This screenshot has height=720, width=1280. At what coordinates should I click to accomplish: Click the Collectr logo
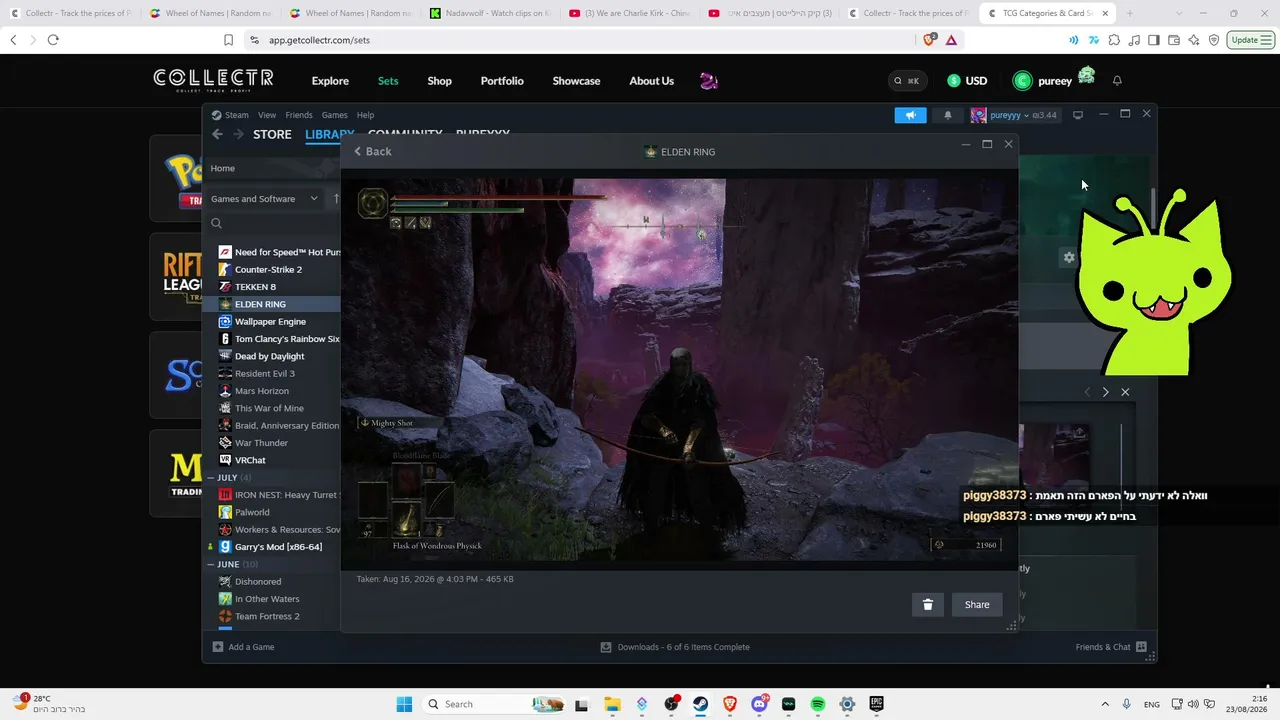point(213,80)
